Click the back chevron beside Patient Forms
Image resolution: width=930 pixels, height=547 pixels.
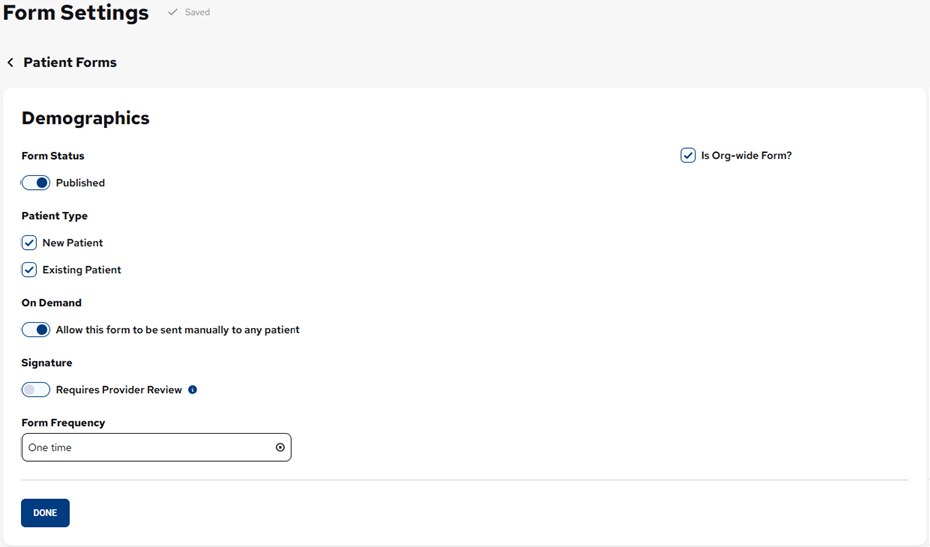pos(11,63)
